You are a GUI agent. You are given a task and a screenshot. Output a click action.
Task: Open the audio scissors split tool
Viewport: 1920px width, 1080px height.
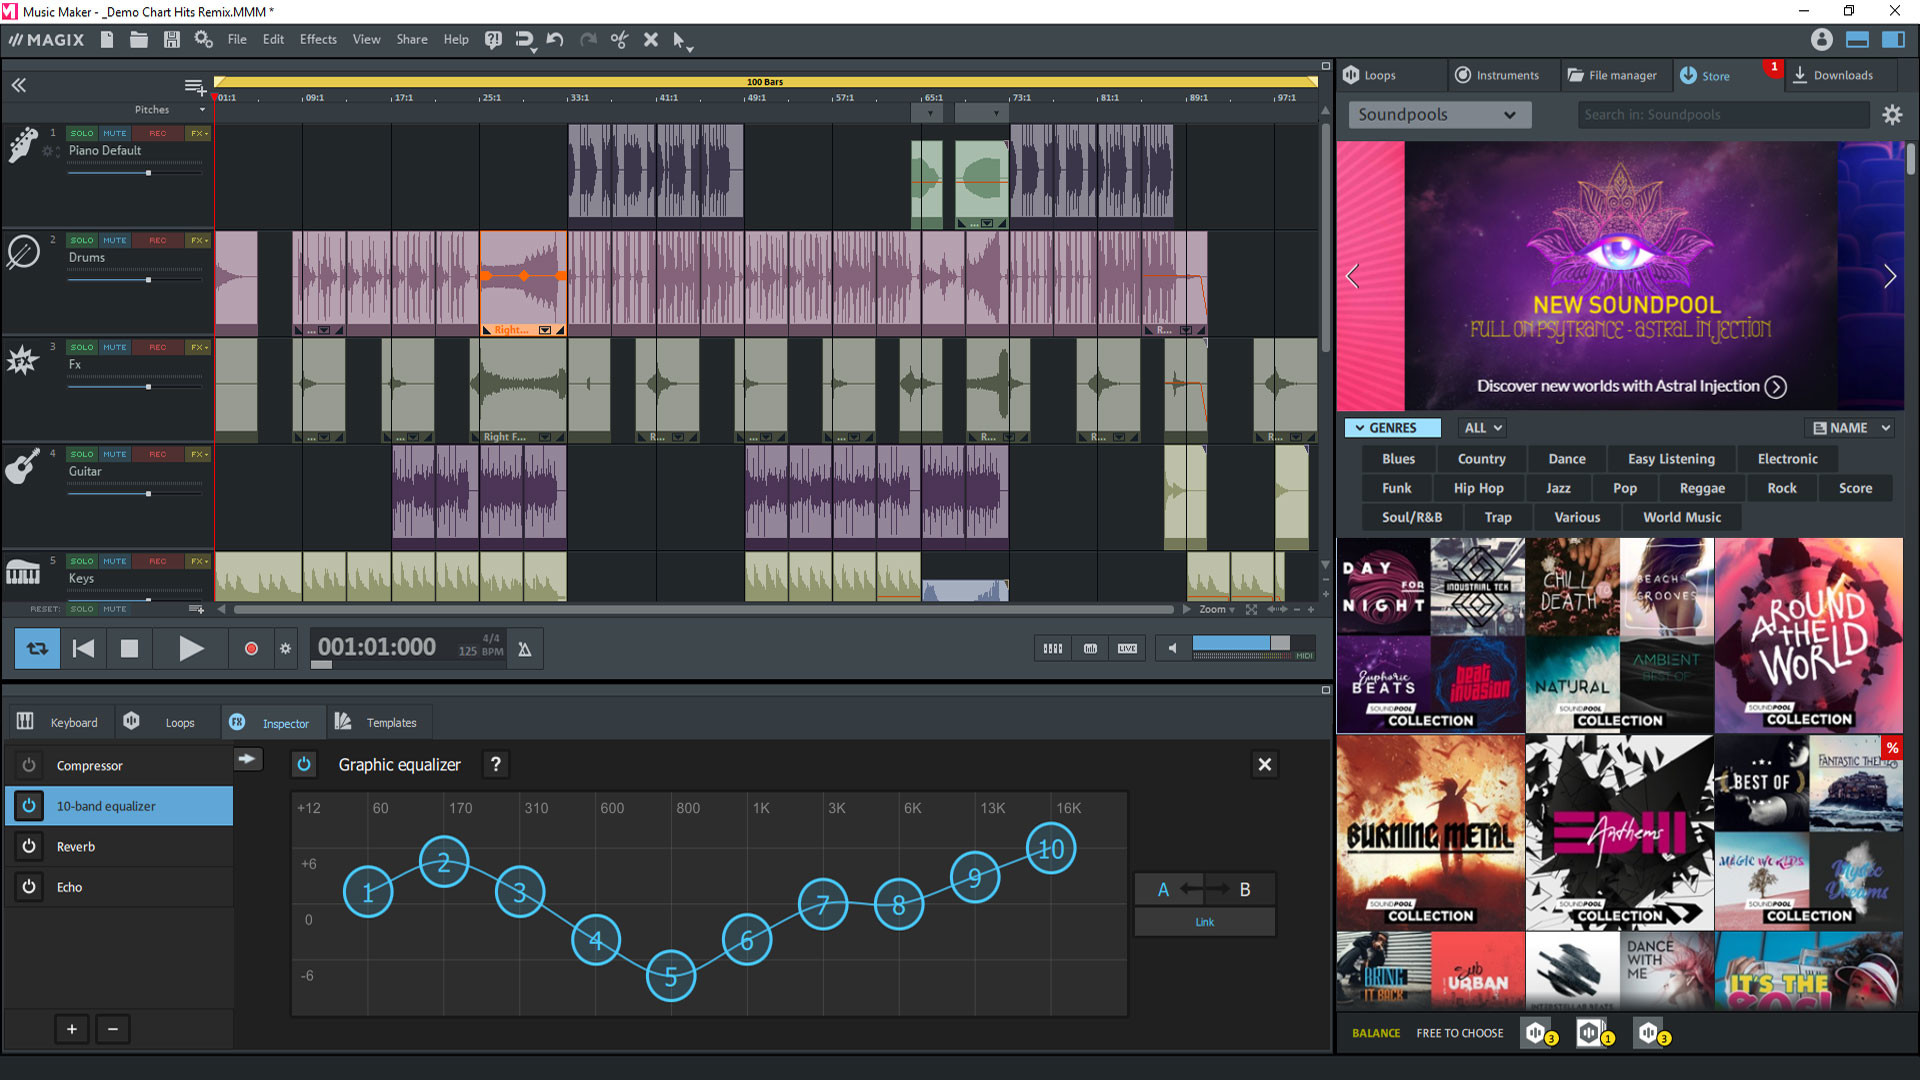tap(619, 40)
